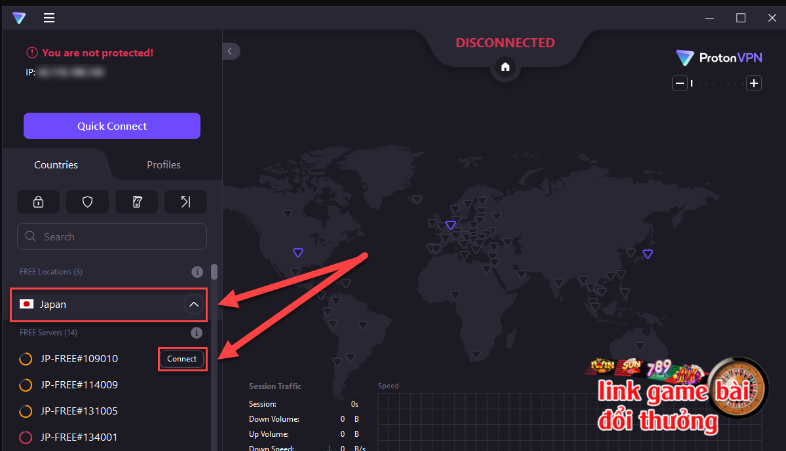Click the not protected warning icon
Image resolution: width=786 pixels, height=451 pixels.
pos(32,52)
